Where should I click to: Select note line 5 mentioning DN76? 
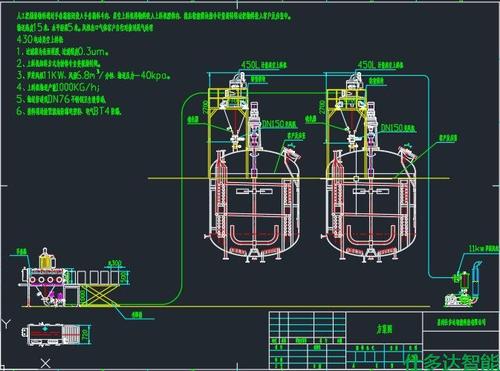click(61, 99)
